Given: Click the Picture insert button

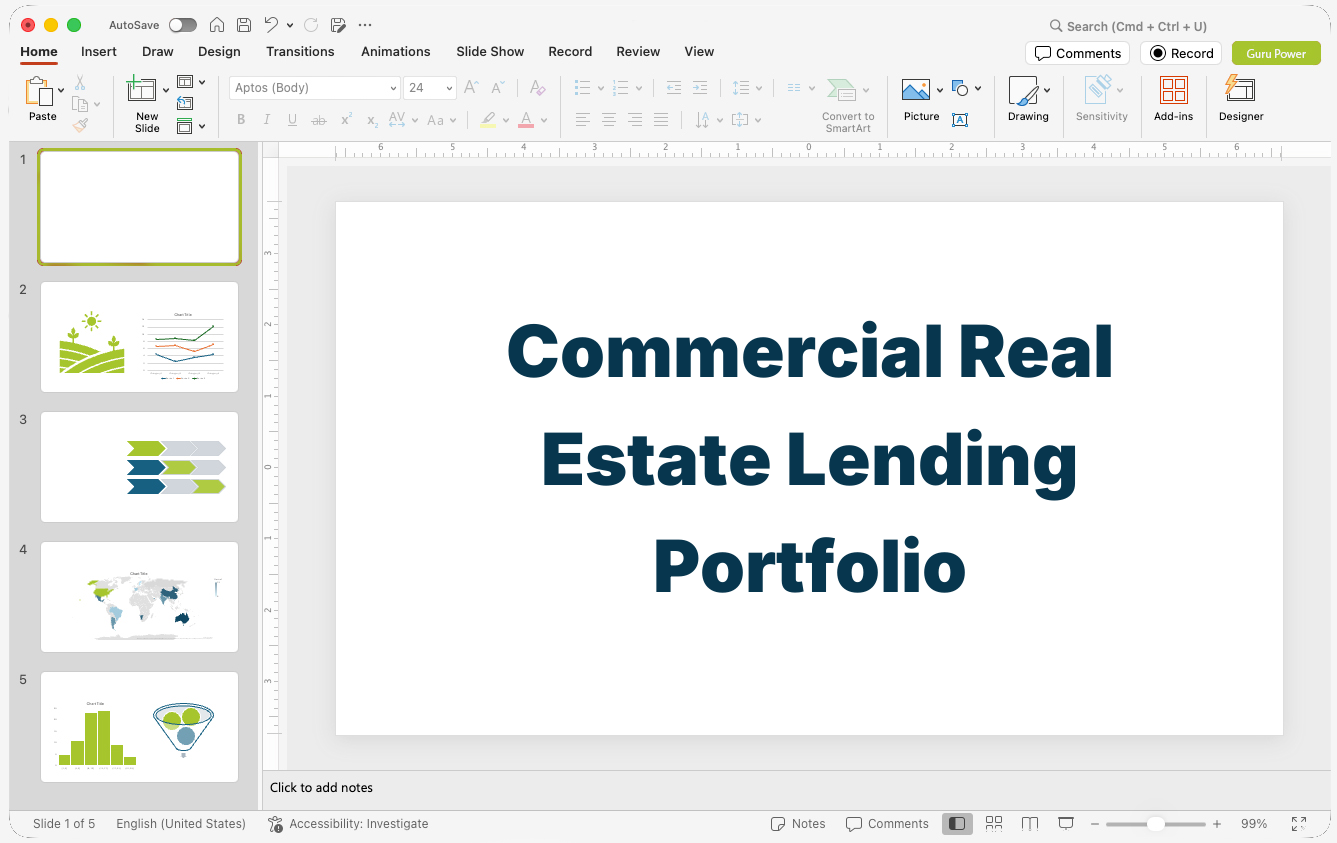Looking at the screenshot, I should tap(921, 100).
